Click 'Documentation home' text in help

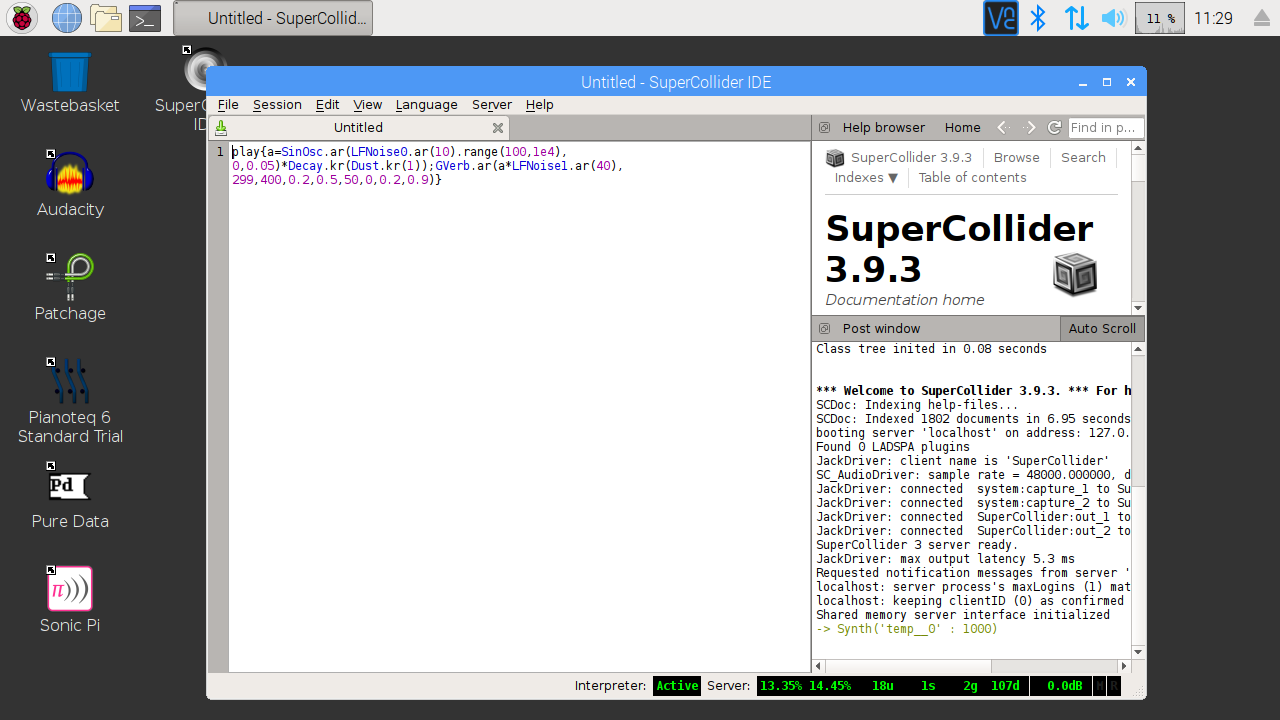point(905,300)
